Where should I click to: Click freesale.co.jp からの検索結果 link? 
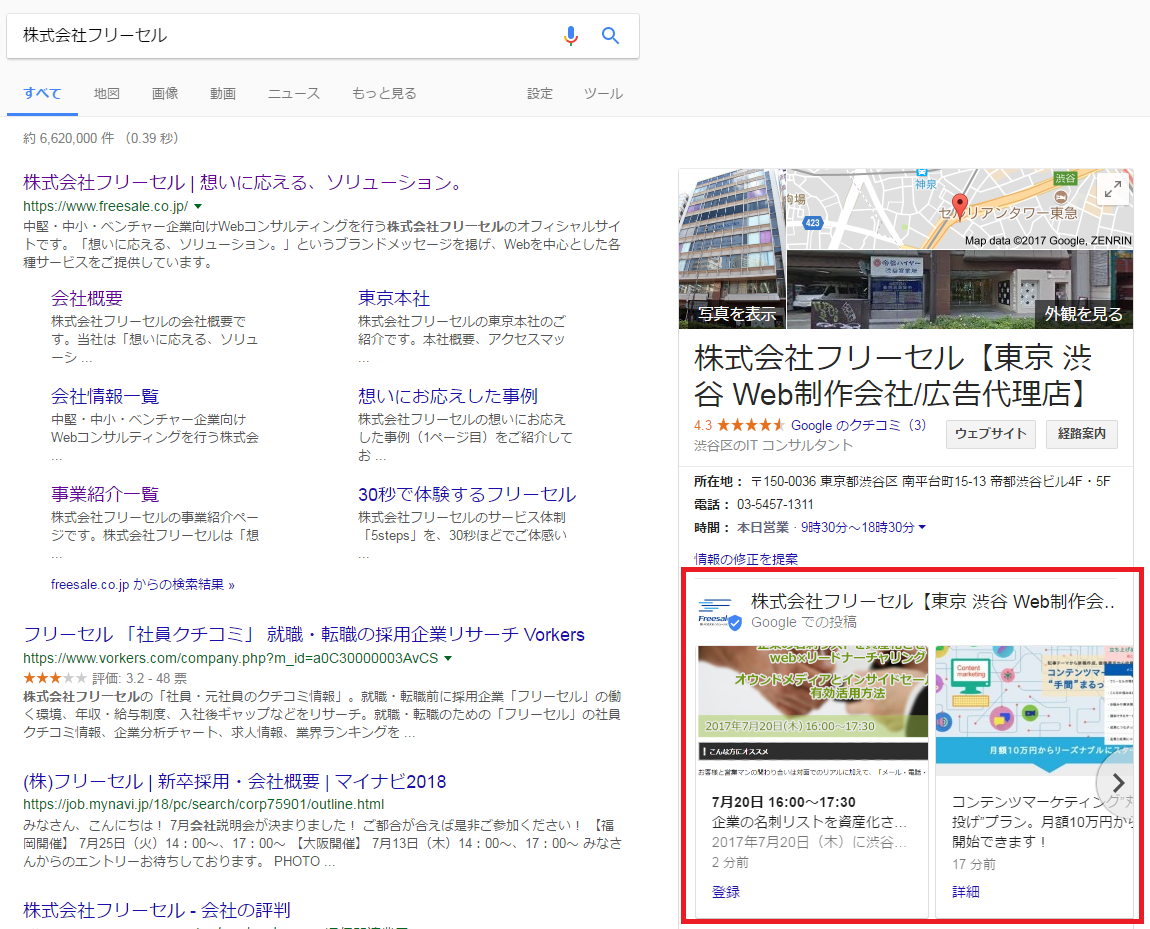click(x=142, y=584)
